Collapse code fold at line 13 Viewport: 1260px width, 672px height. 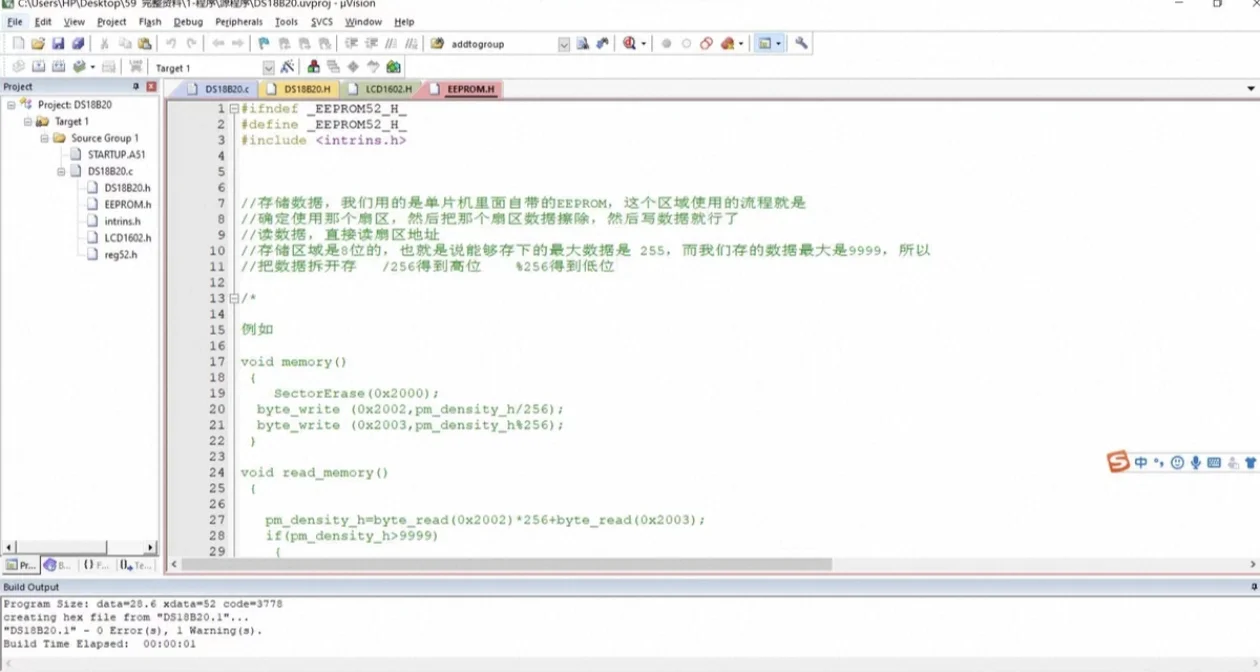(x=233, y=298)
